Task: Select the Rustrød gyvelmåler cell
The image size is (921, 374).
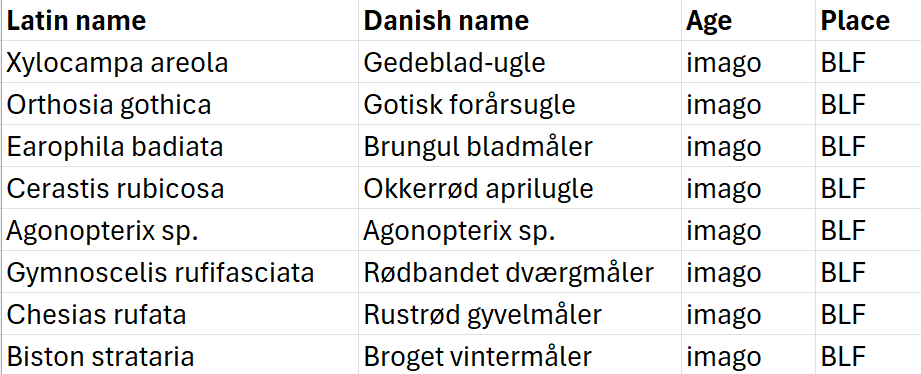Action: 520,314
